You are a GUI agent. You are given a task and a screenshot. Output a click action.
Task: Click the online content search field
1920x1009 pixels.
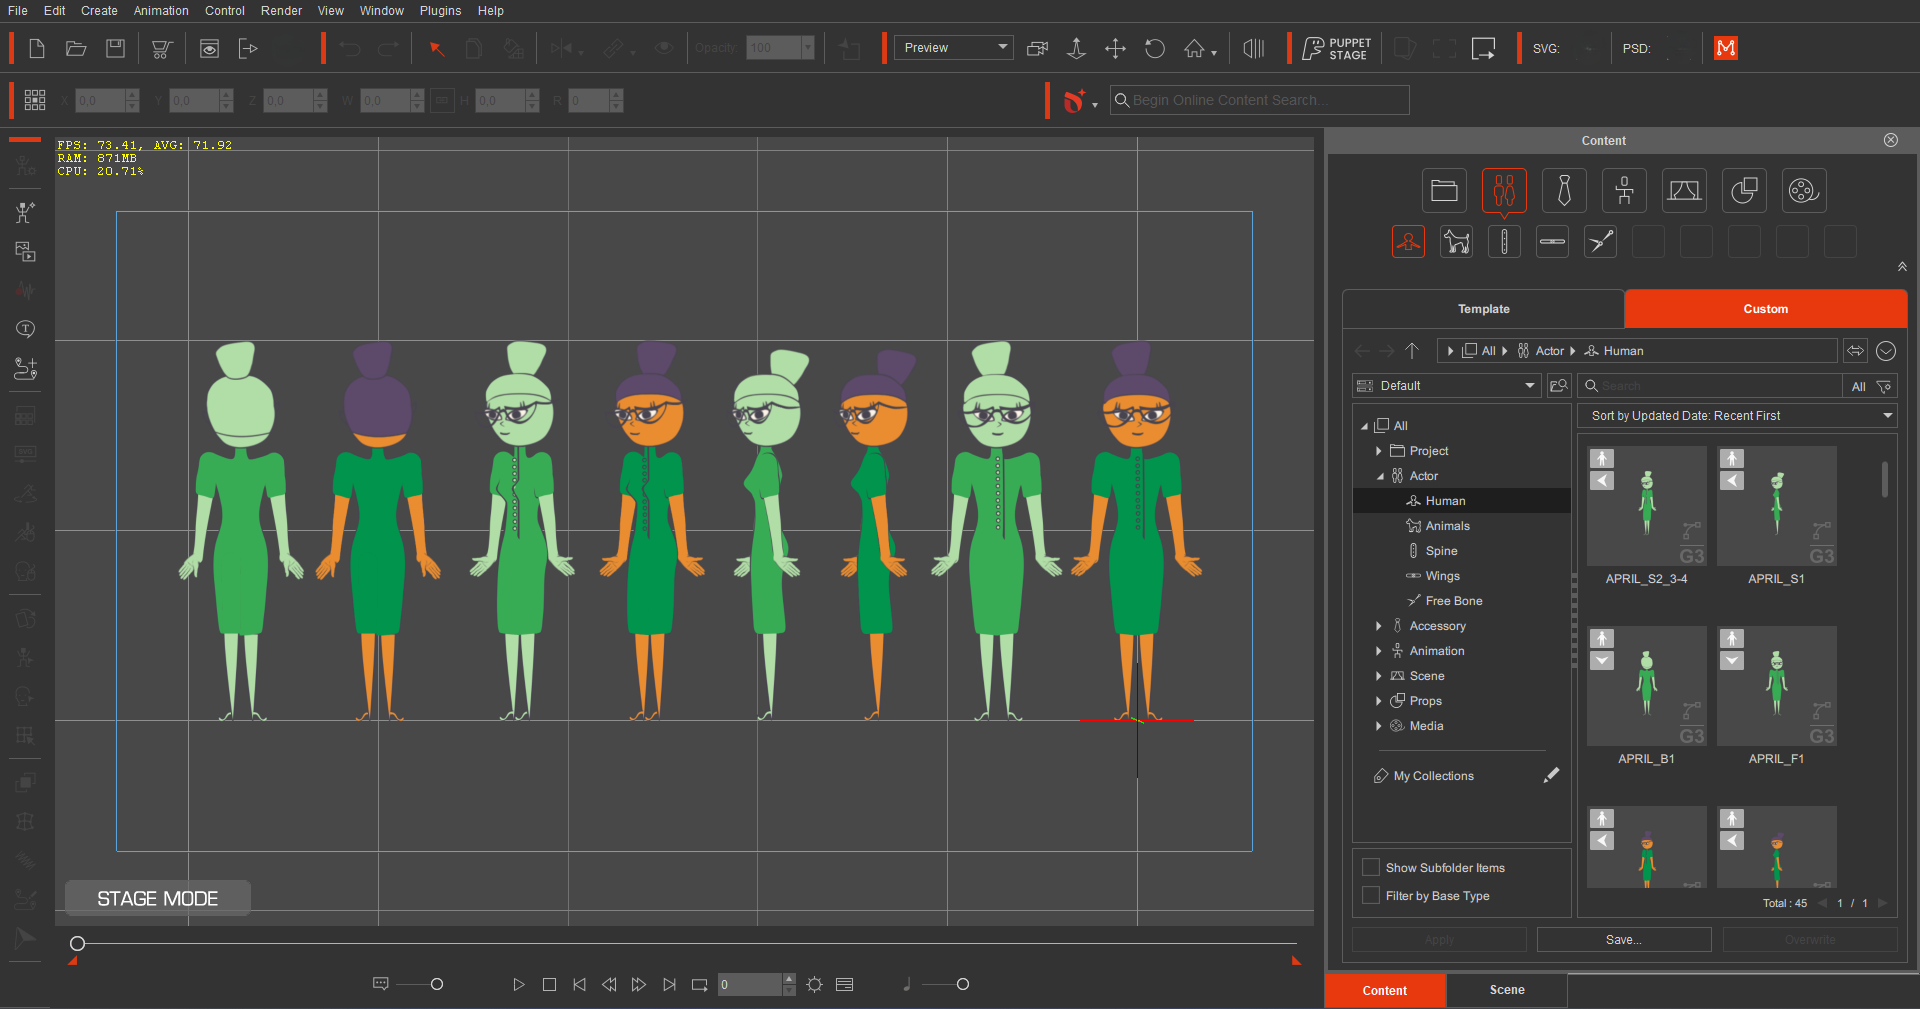1260,100
